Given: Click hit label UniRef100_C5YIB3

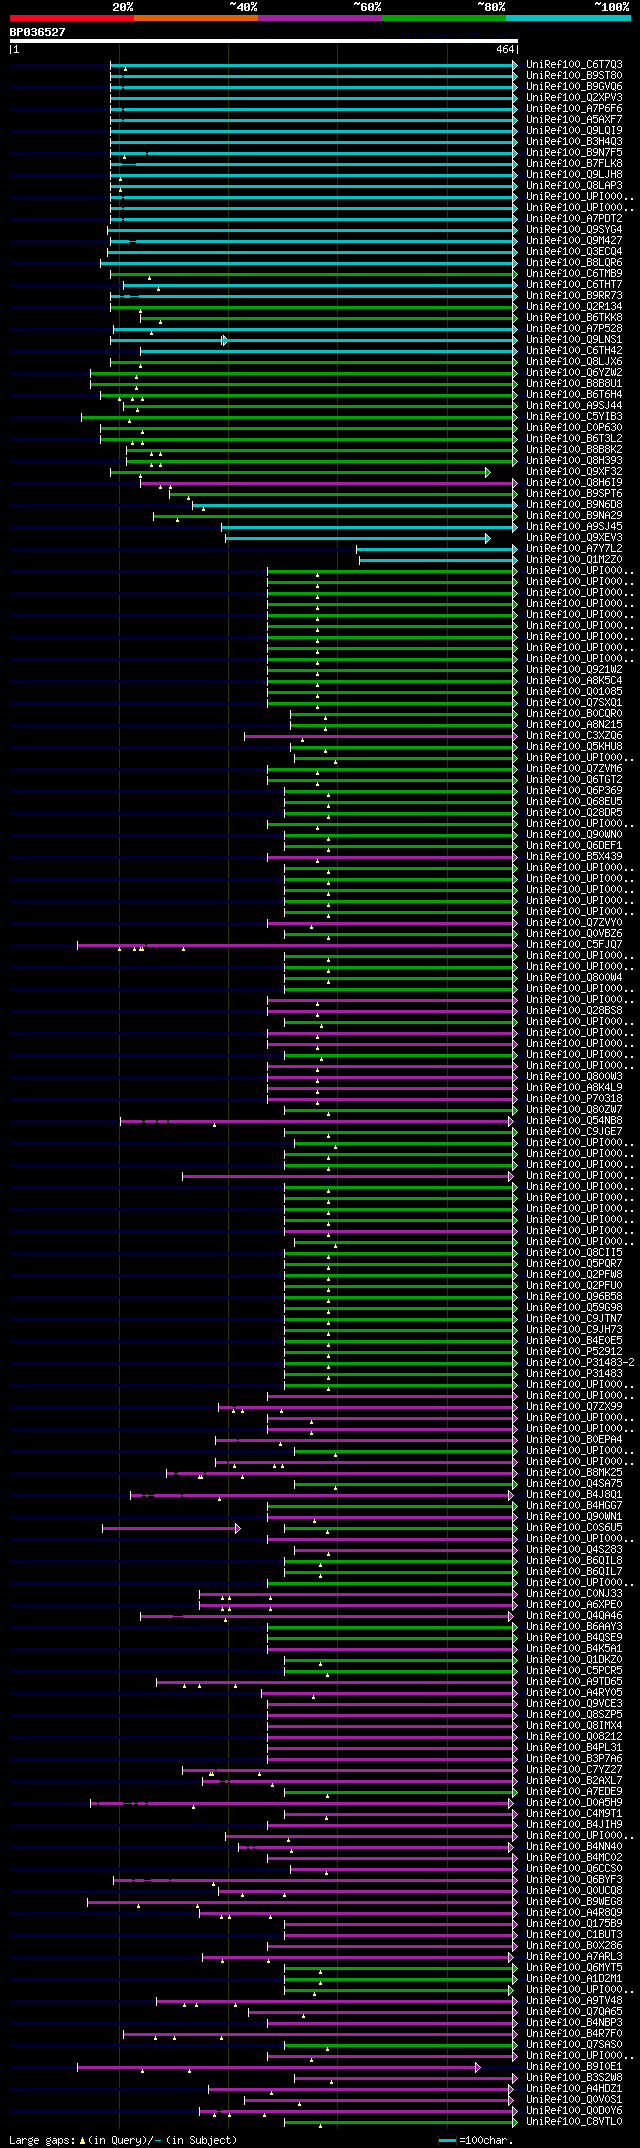Looking at the screenshot, I should [x=574, y=417].
